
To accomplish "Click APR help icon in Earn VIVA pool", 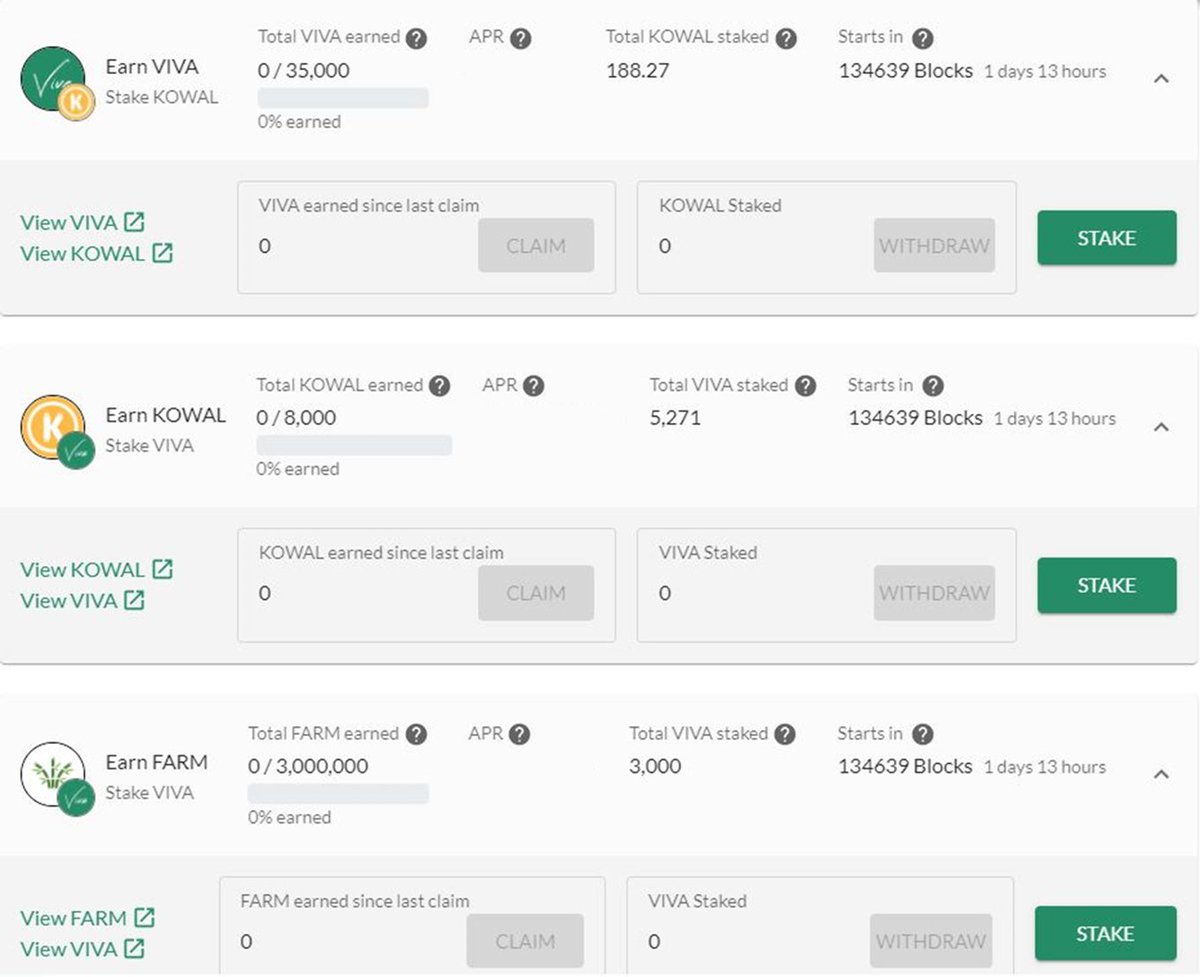I will point(520,38).
